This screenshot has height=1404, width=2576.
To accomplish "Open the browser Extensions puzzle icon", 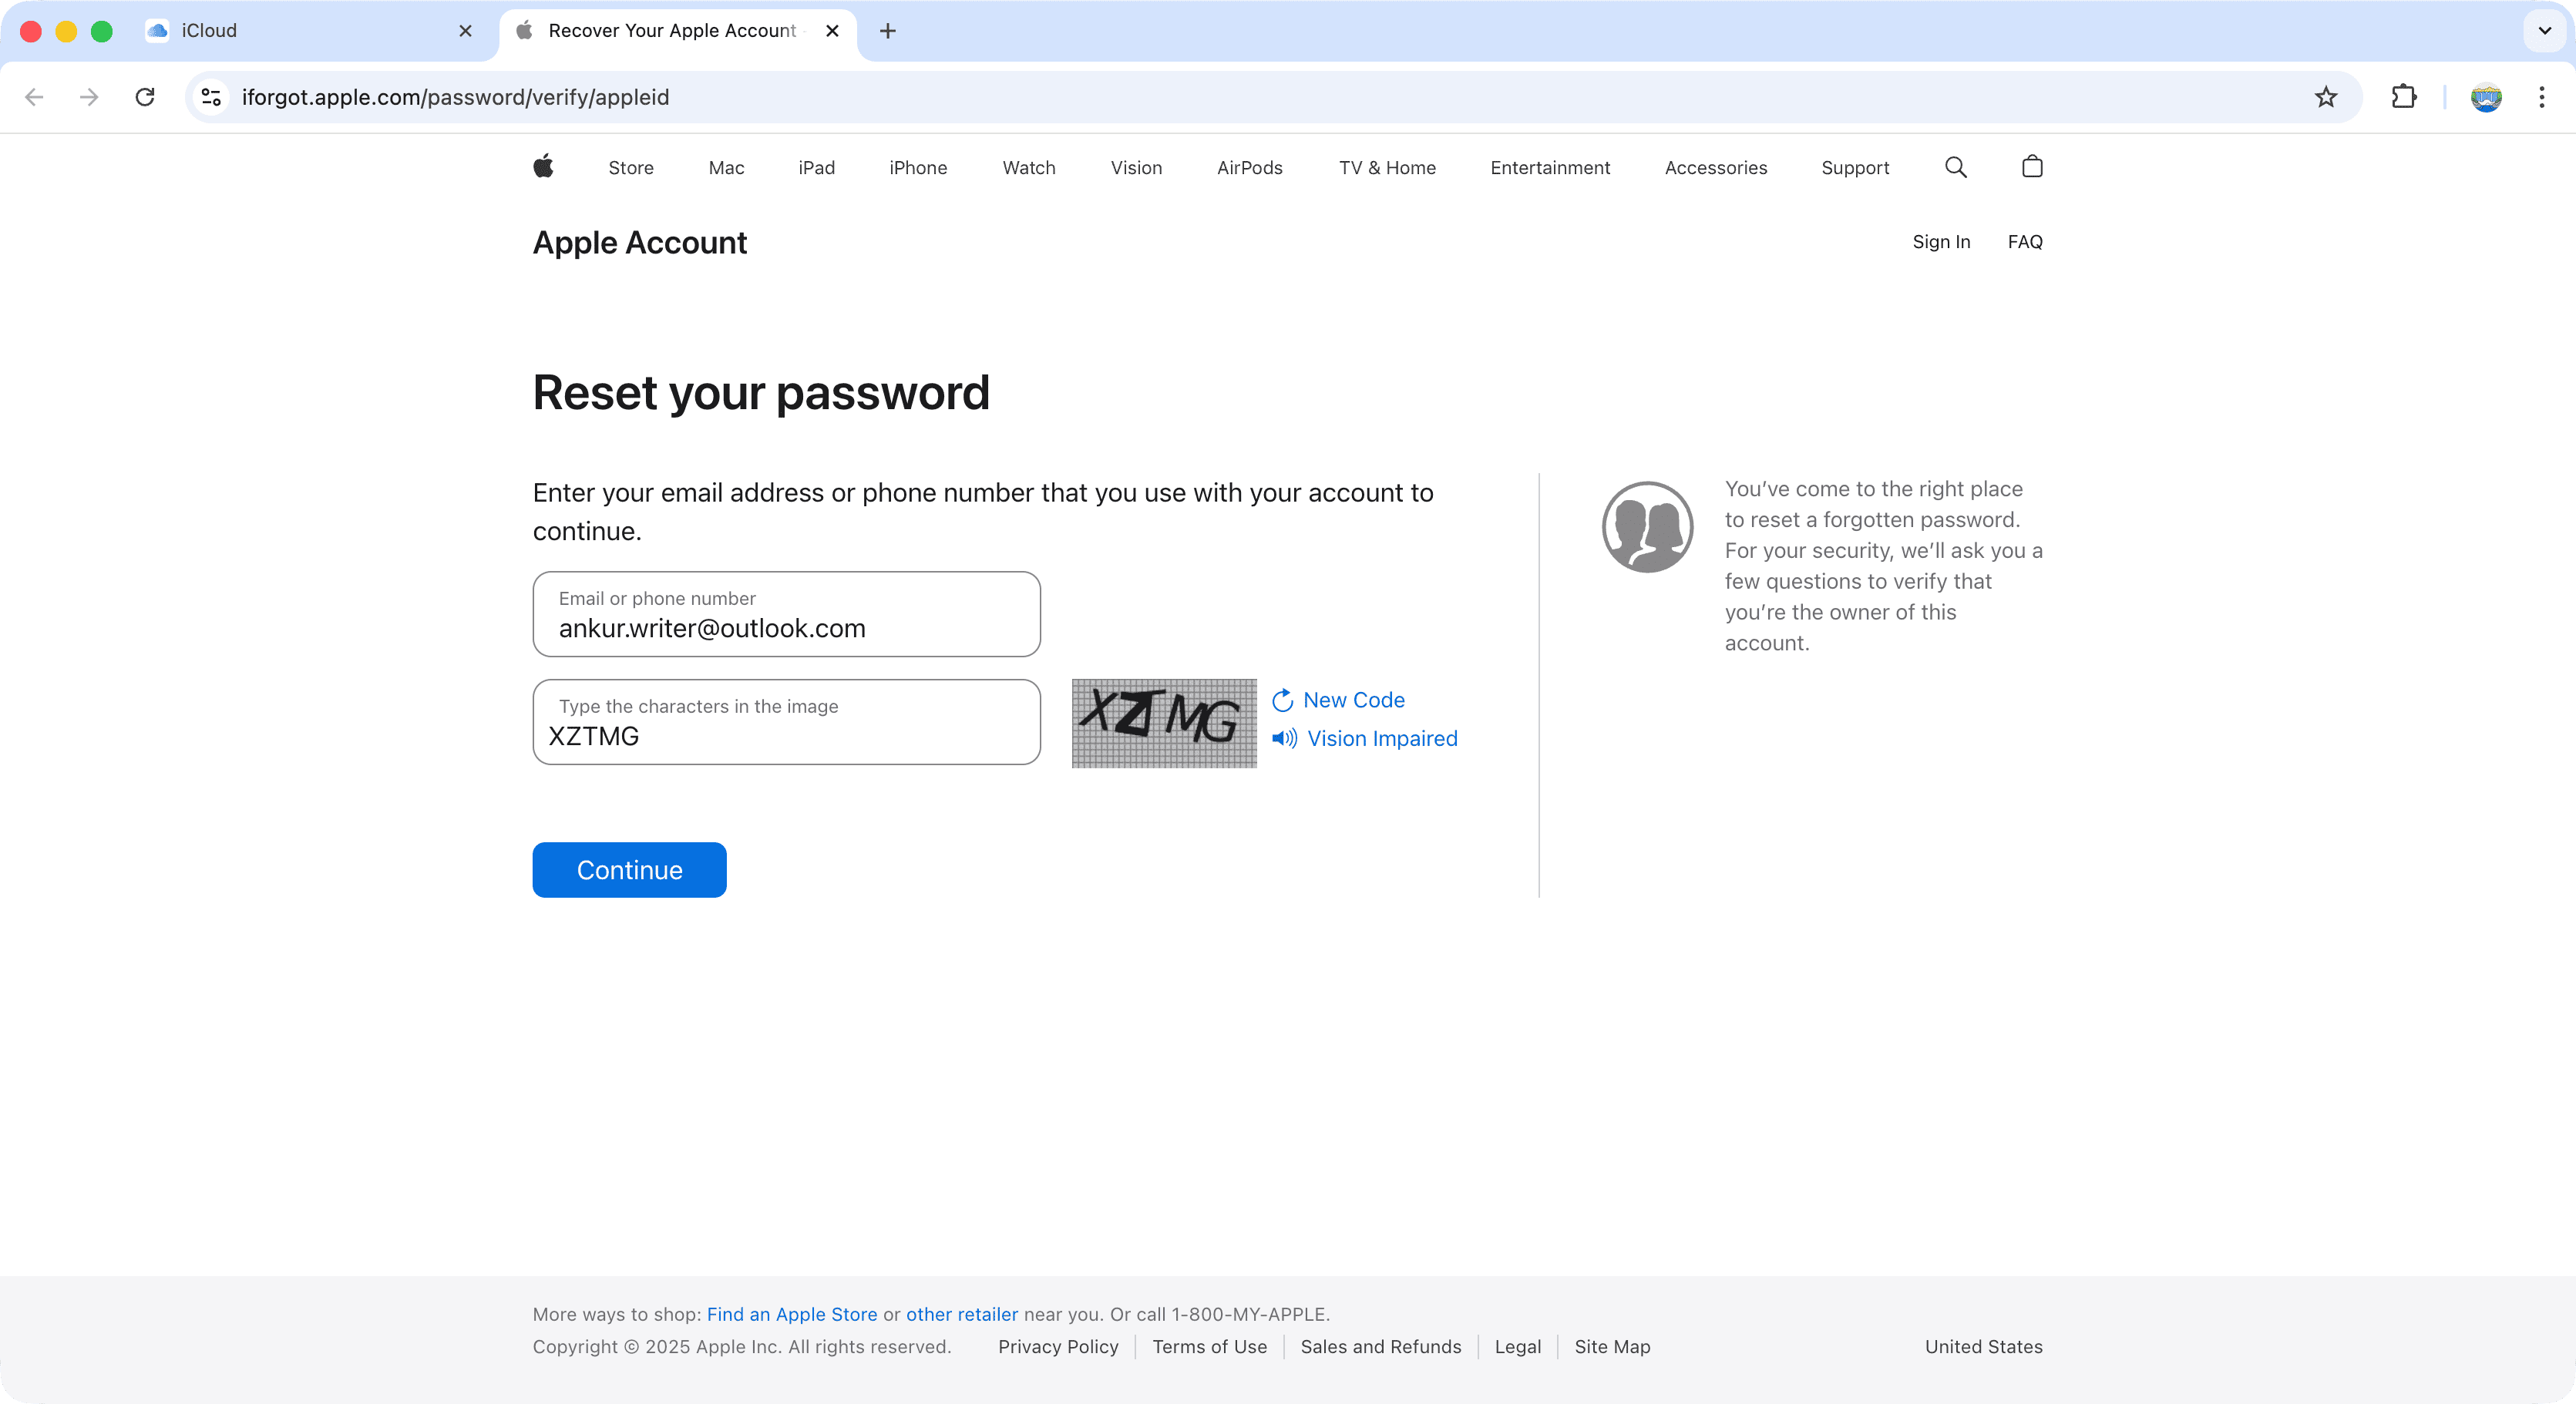I will (x=2403, y=97).
